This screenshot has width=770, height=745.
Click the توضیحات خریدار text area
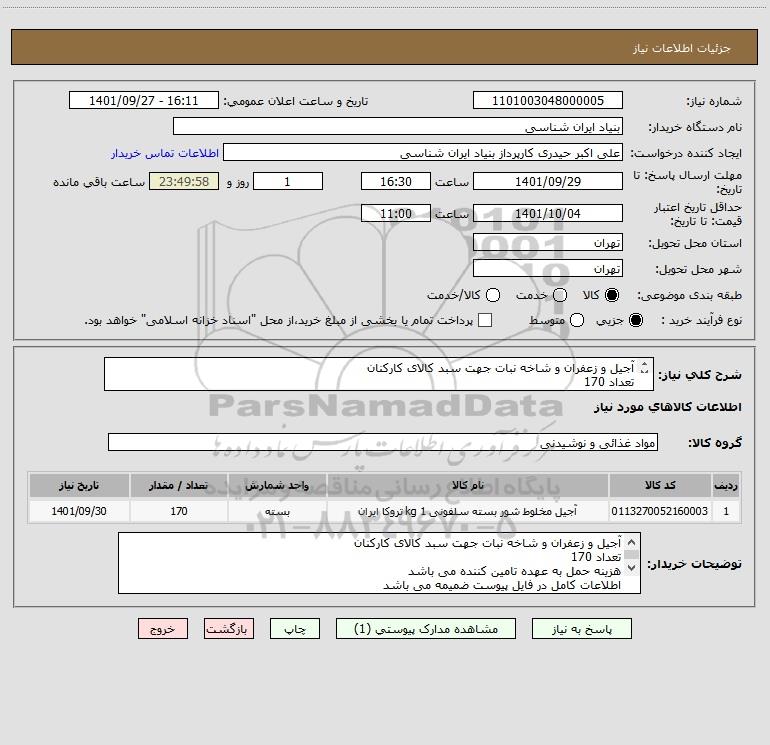[379, 563]
